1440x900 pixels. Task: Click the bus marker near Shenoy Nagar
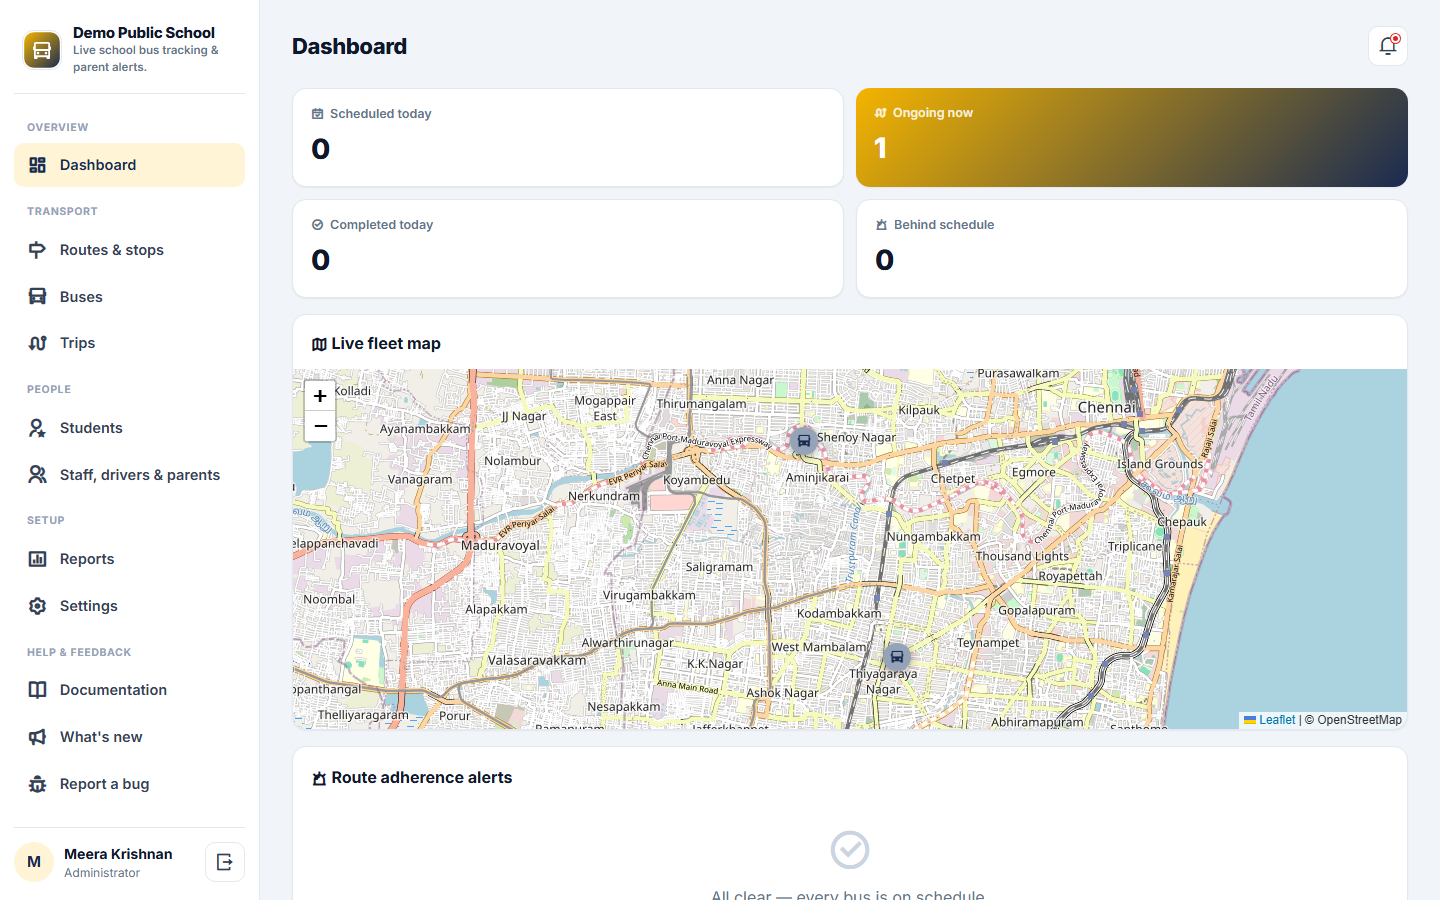(x=804, y=441)
